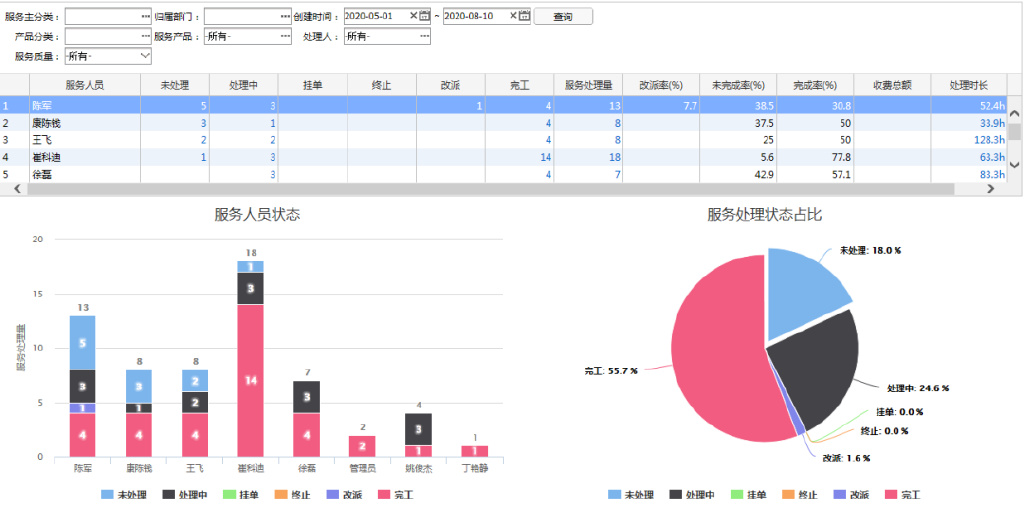Viewport: 1024px width, 517px height.
Task: Open 崔科迪's 服务处理量 value 18 link
Action: (615, 157)
